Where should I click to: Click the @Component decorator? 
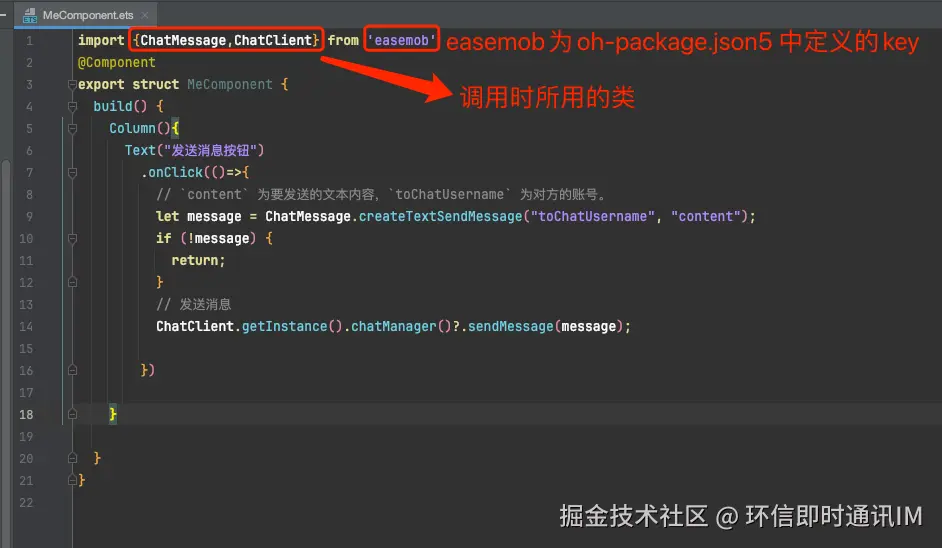pos(117,62)
